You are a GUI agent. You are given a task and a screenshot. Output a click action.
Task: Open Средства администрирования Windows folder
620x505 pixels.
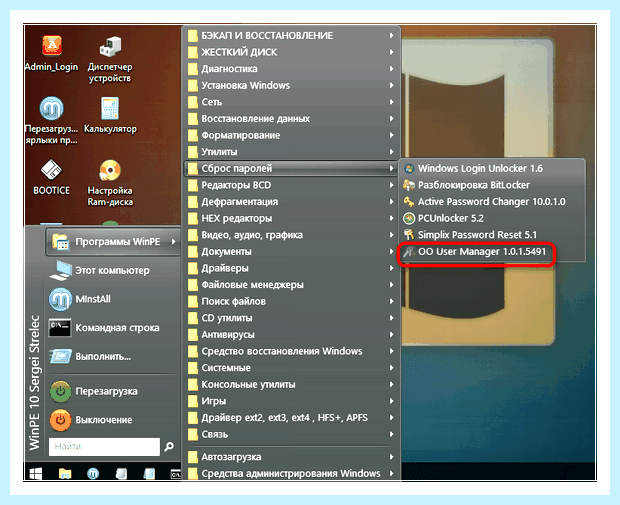[x=291, y=473]
